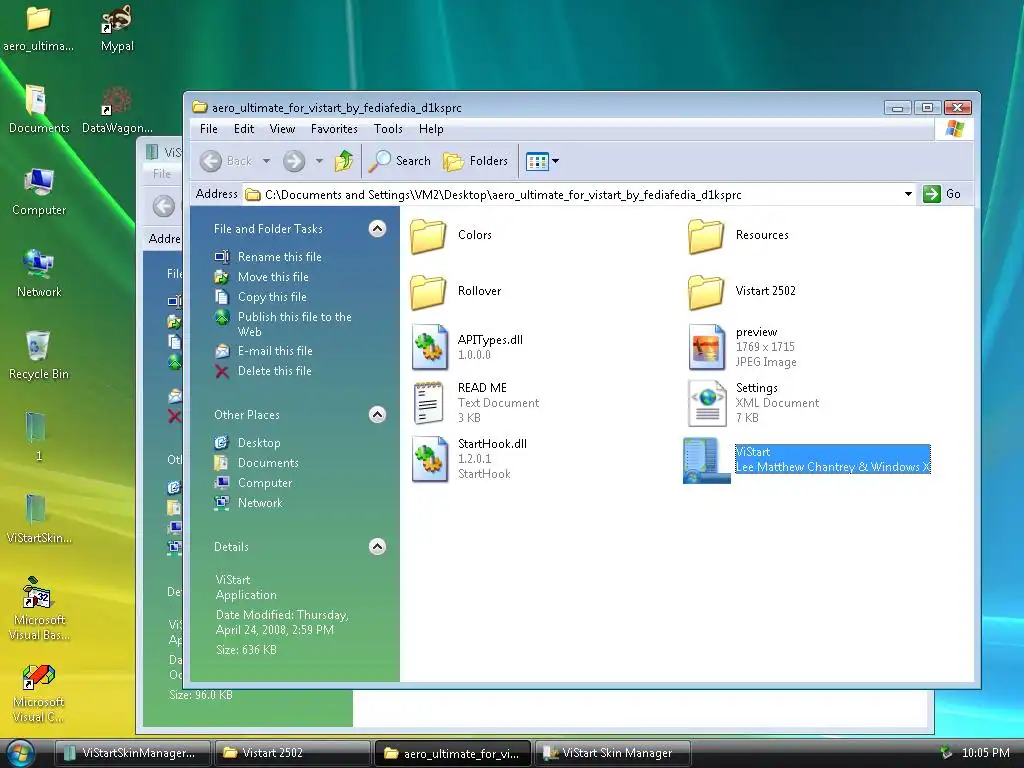1024x768 pixels.
Task: Click the Go button
Action: point(942,194)
